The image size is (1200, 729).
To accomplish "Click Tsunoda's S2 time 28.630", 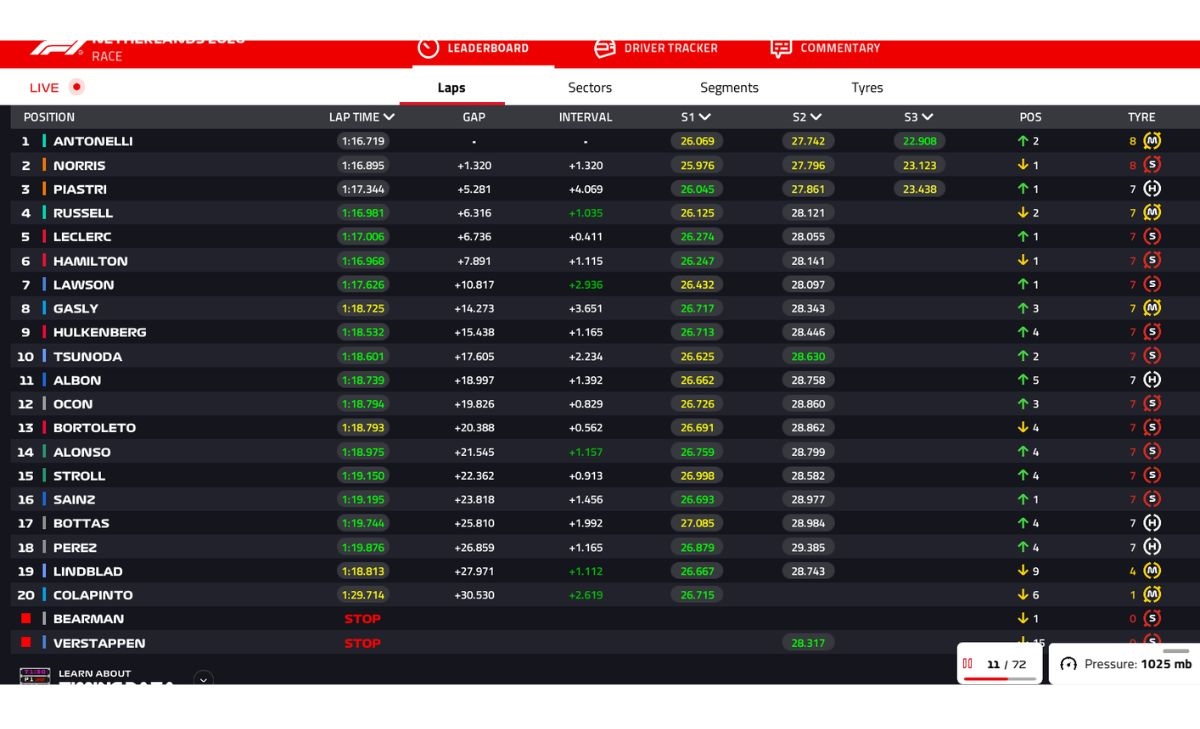I will [808, 356].
